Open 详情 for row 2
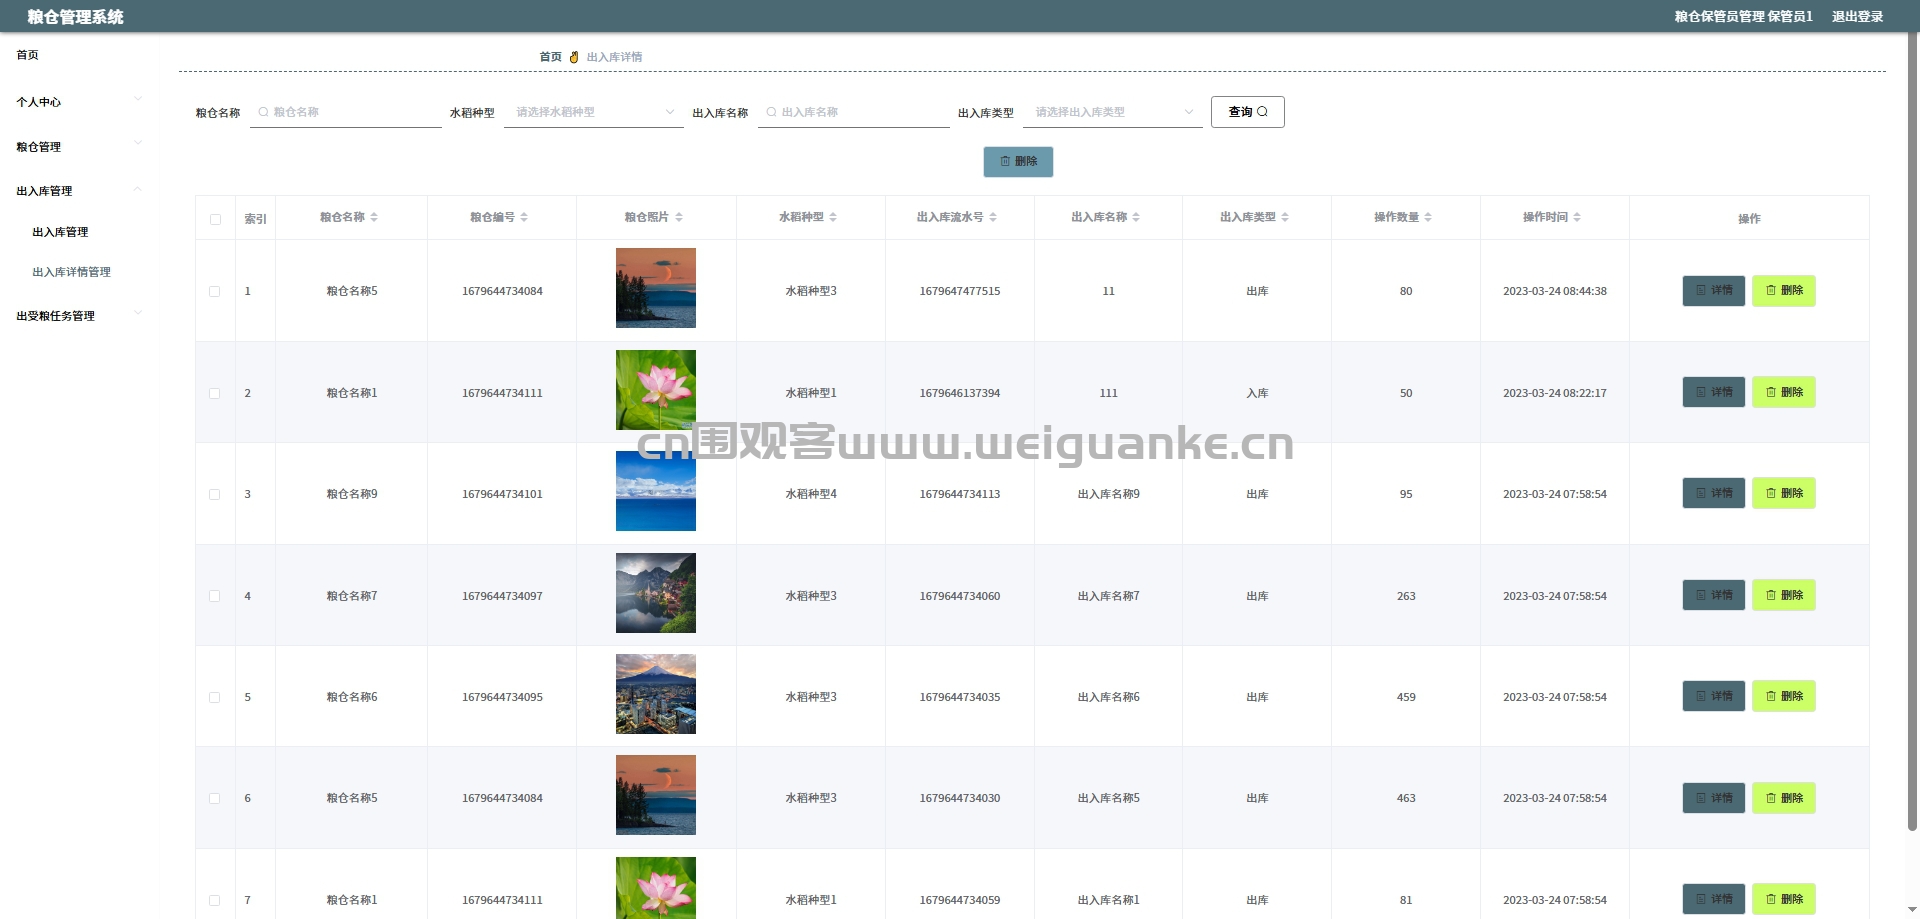 [x=1714, y=392]
